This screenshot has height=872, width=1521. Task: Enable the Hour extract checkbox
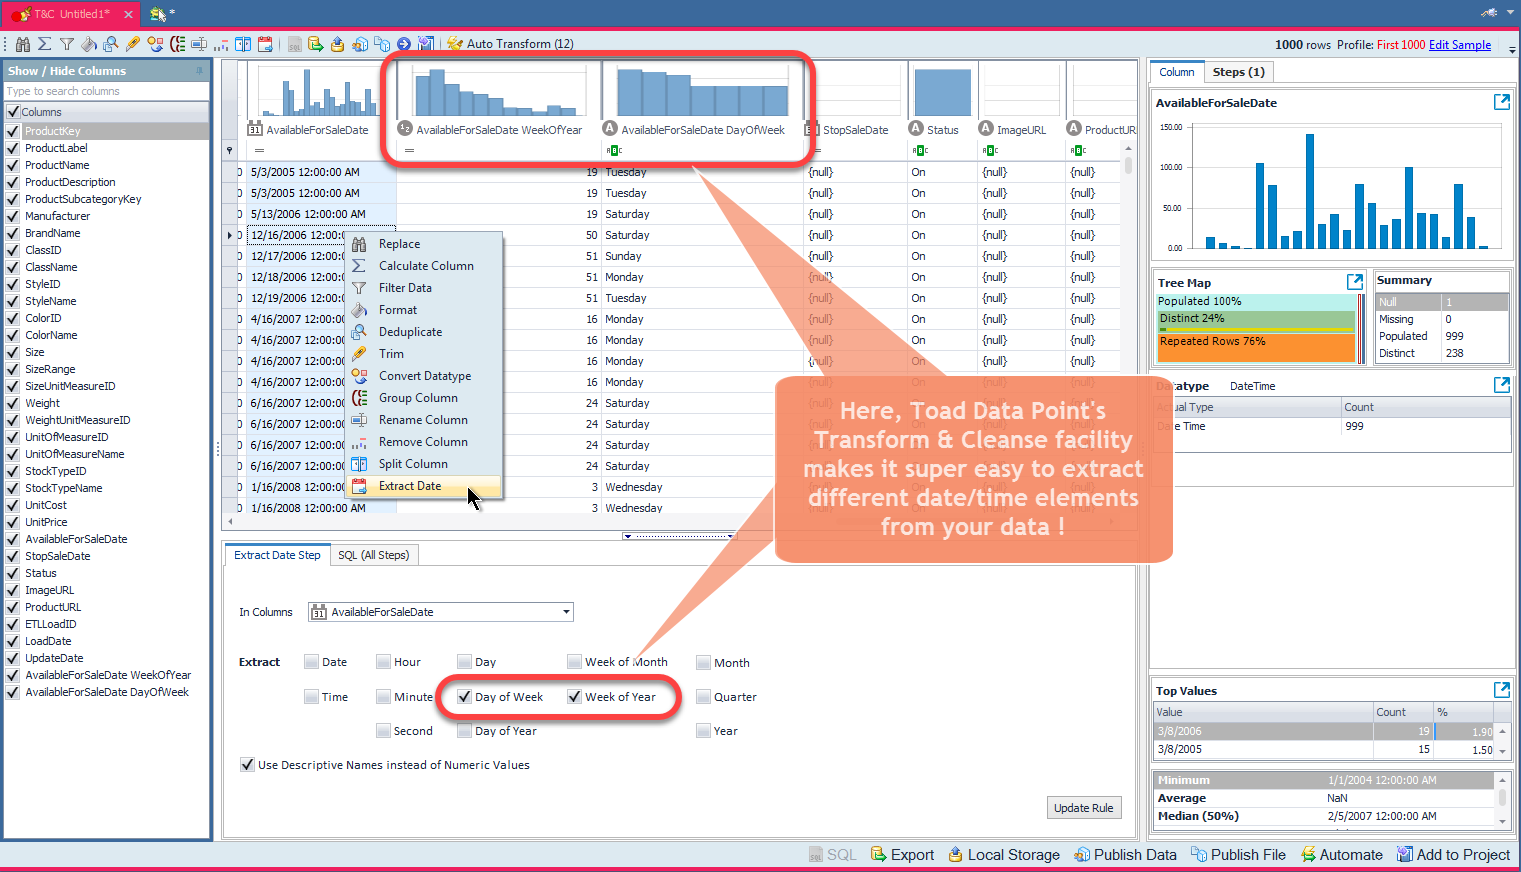383,662
